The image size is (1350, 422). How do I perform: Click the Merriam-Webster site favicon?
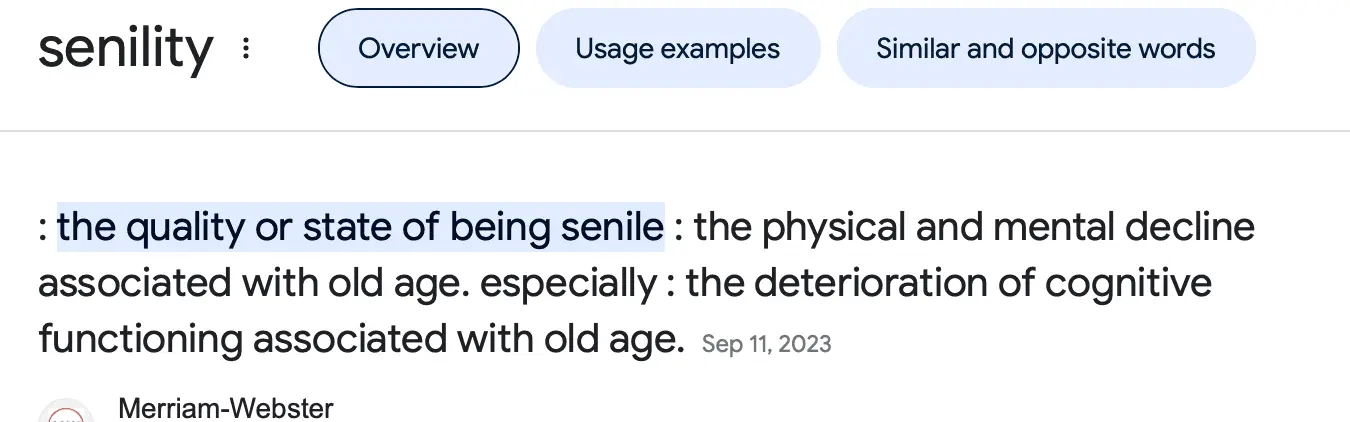(66, 412)
